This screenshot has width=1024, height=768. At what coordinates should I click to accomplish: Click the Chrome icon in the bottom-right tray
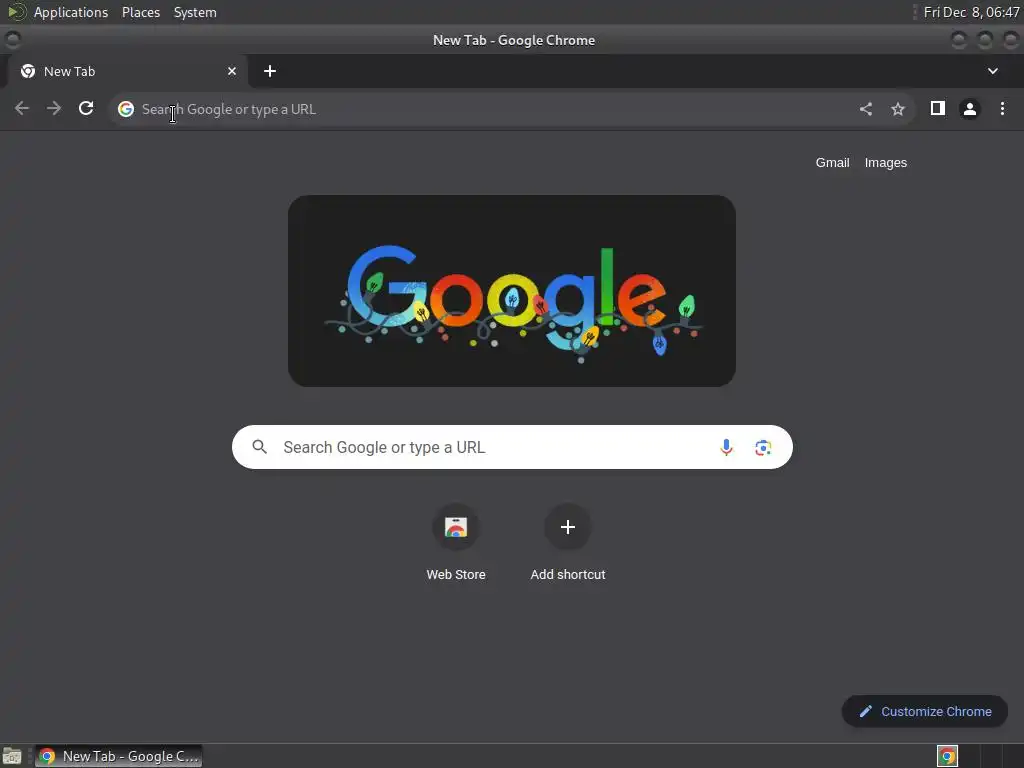[x=947, y=756]
